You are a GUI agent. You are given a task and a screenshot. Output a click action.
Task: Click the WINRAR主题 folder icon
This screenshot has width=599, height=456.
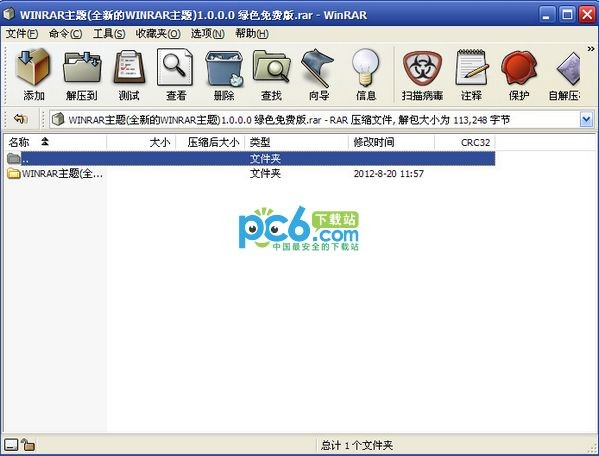13,174
